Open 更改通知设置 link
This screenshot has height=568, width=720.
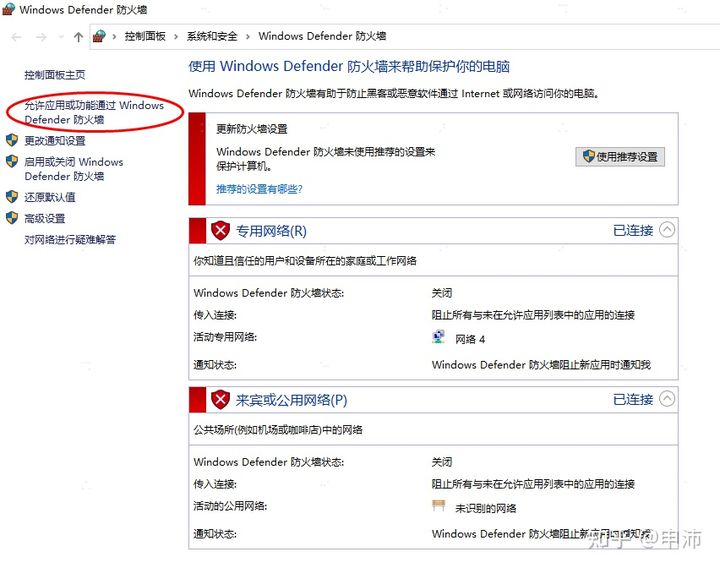pyautogui.click(x=55, y=141)
